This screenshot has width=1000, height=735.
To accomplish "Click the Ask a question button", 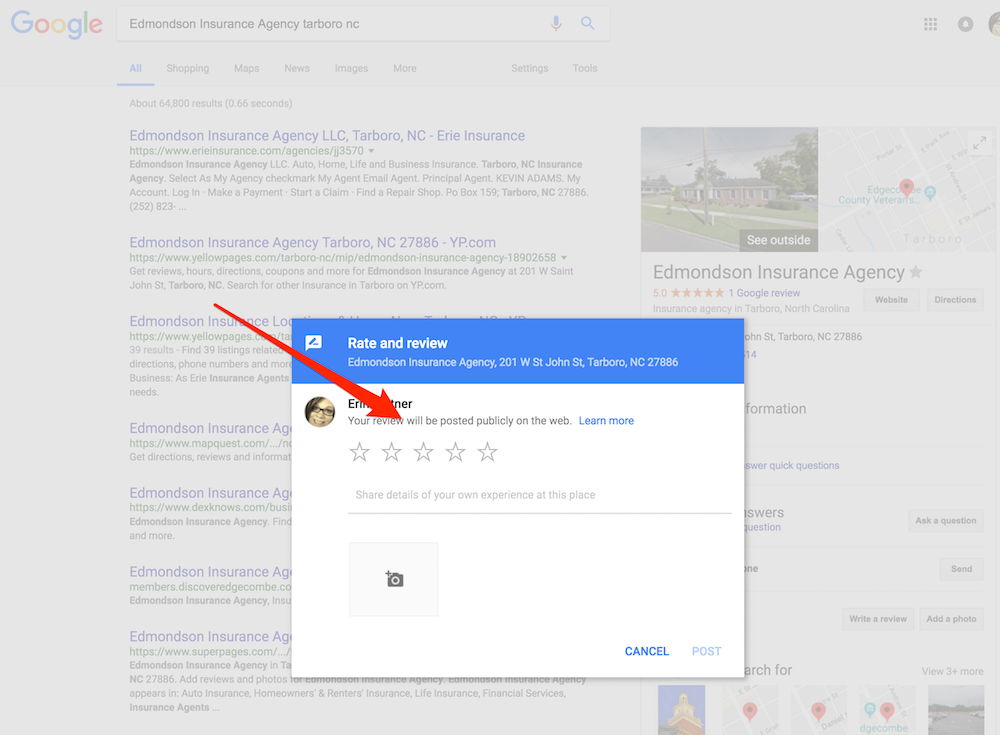I will (x=946, y=521).
